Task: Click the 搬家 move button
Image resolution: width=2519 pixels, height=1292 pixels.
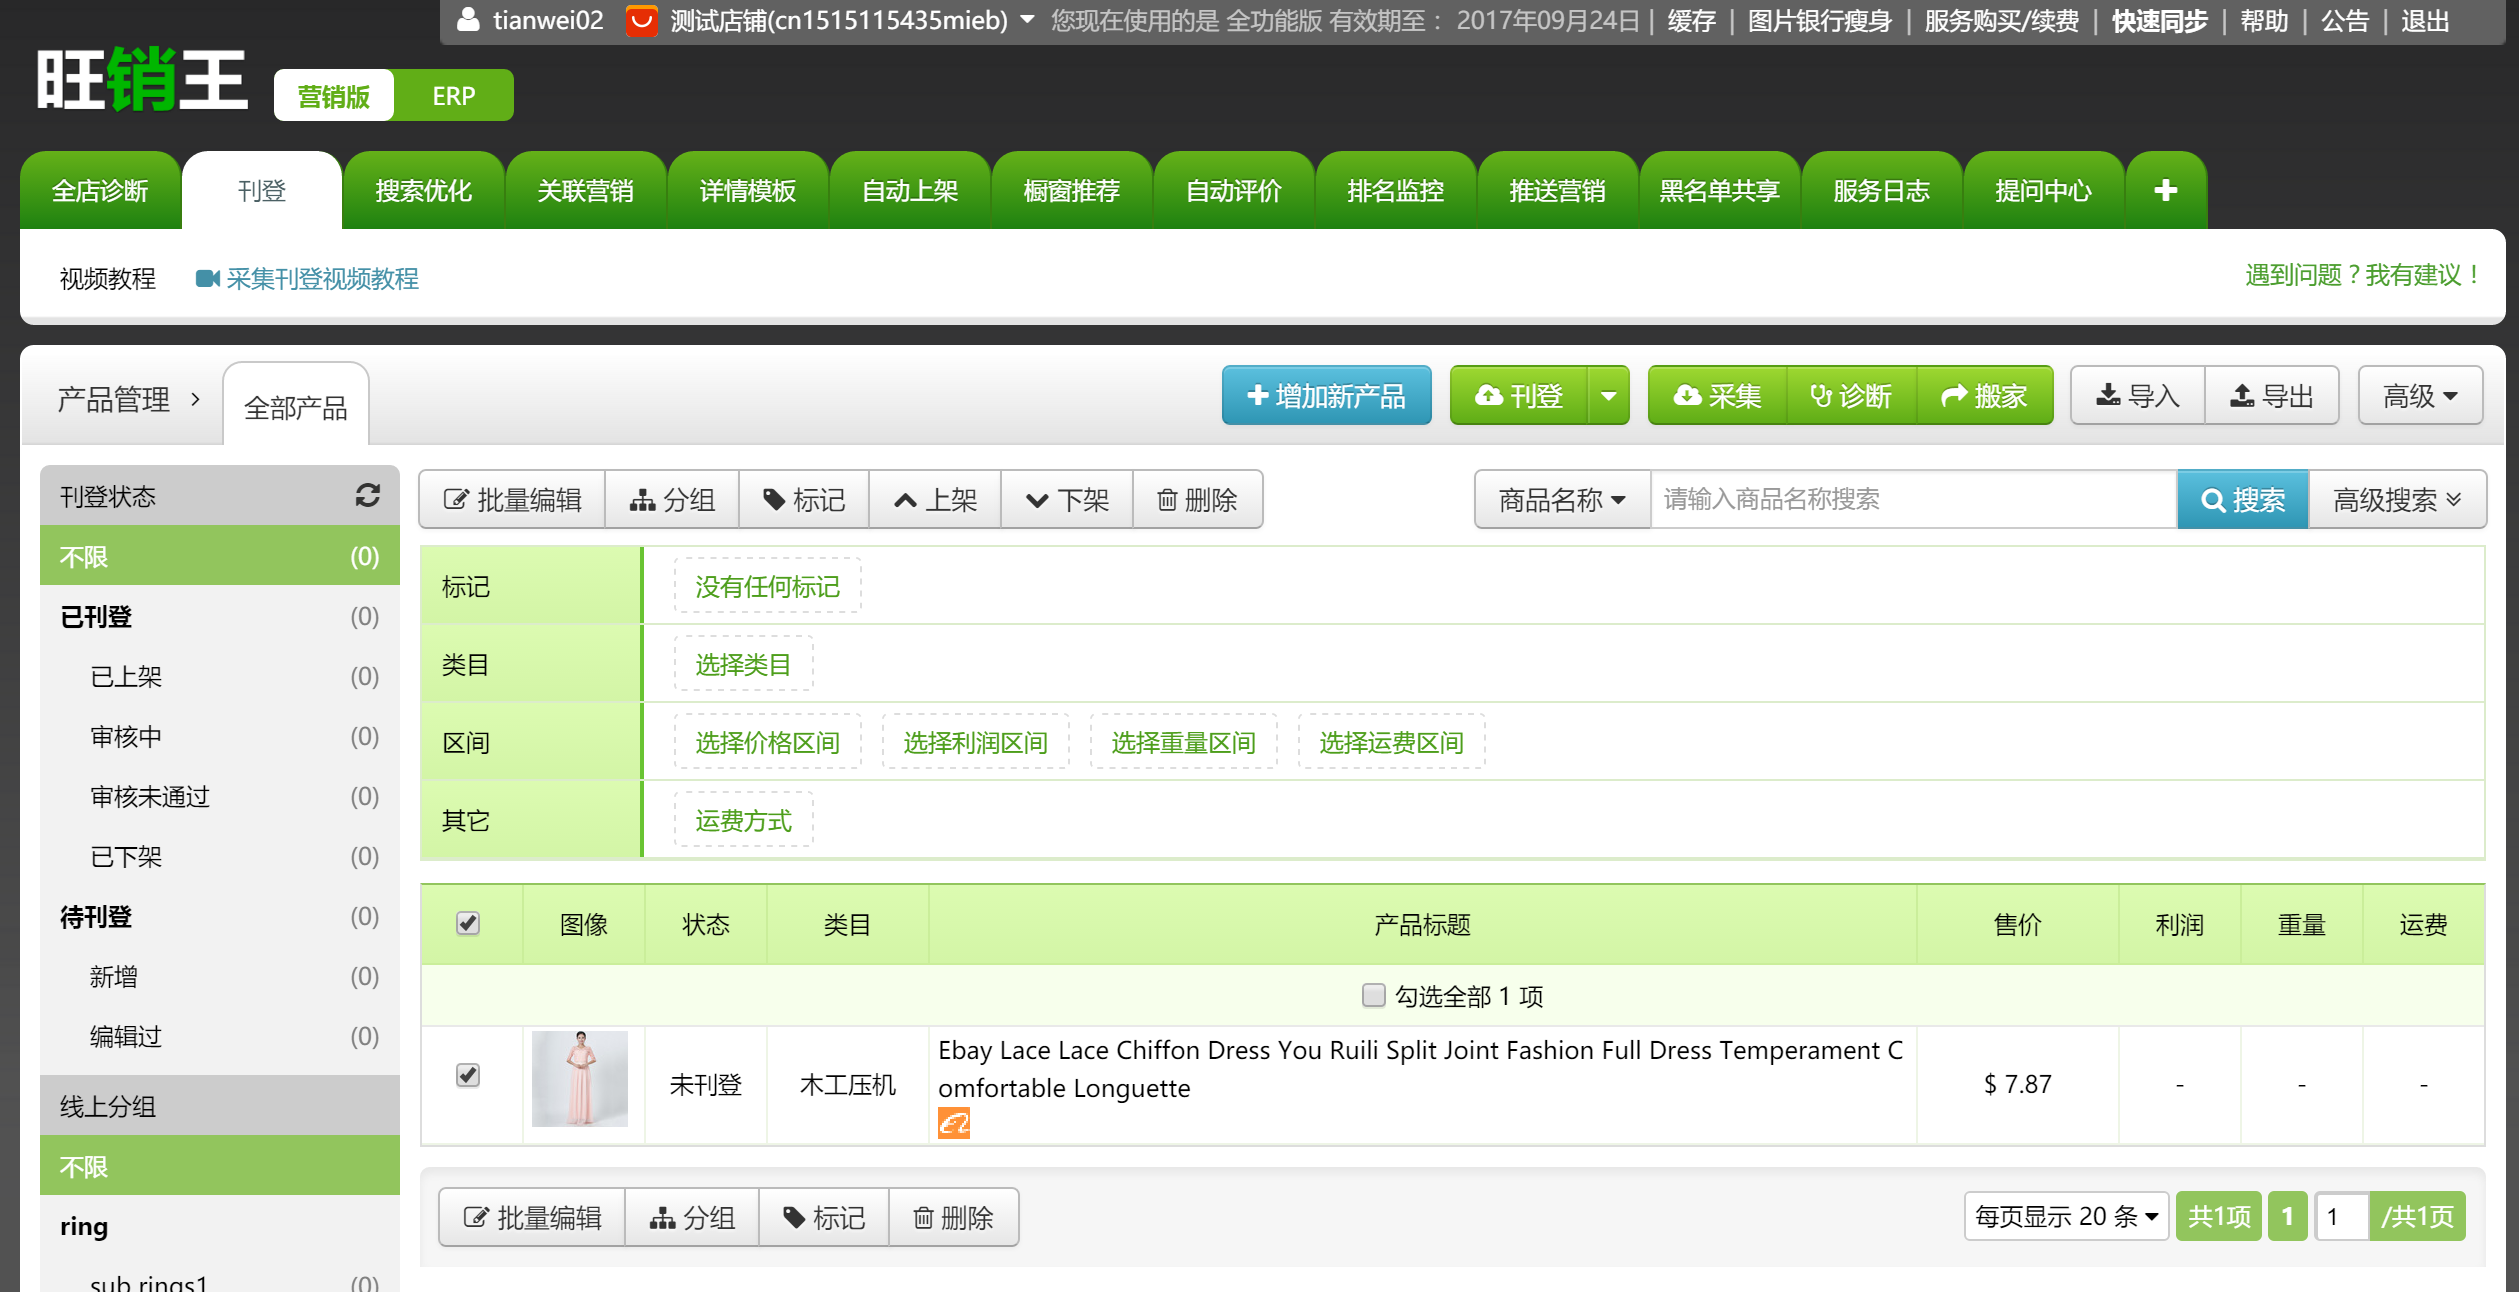Action: [1984, 396]
